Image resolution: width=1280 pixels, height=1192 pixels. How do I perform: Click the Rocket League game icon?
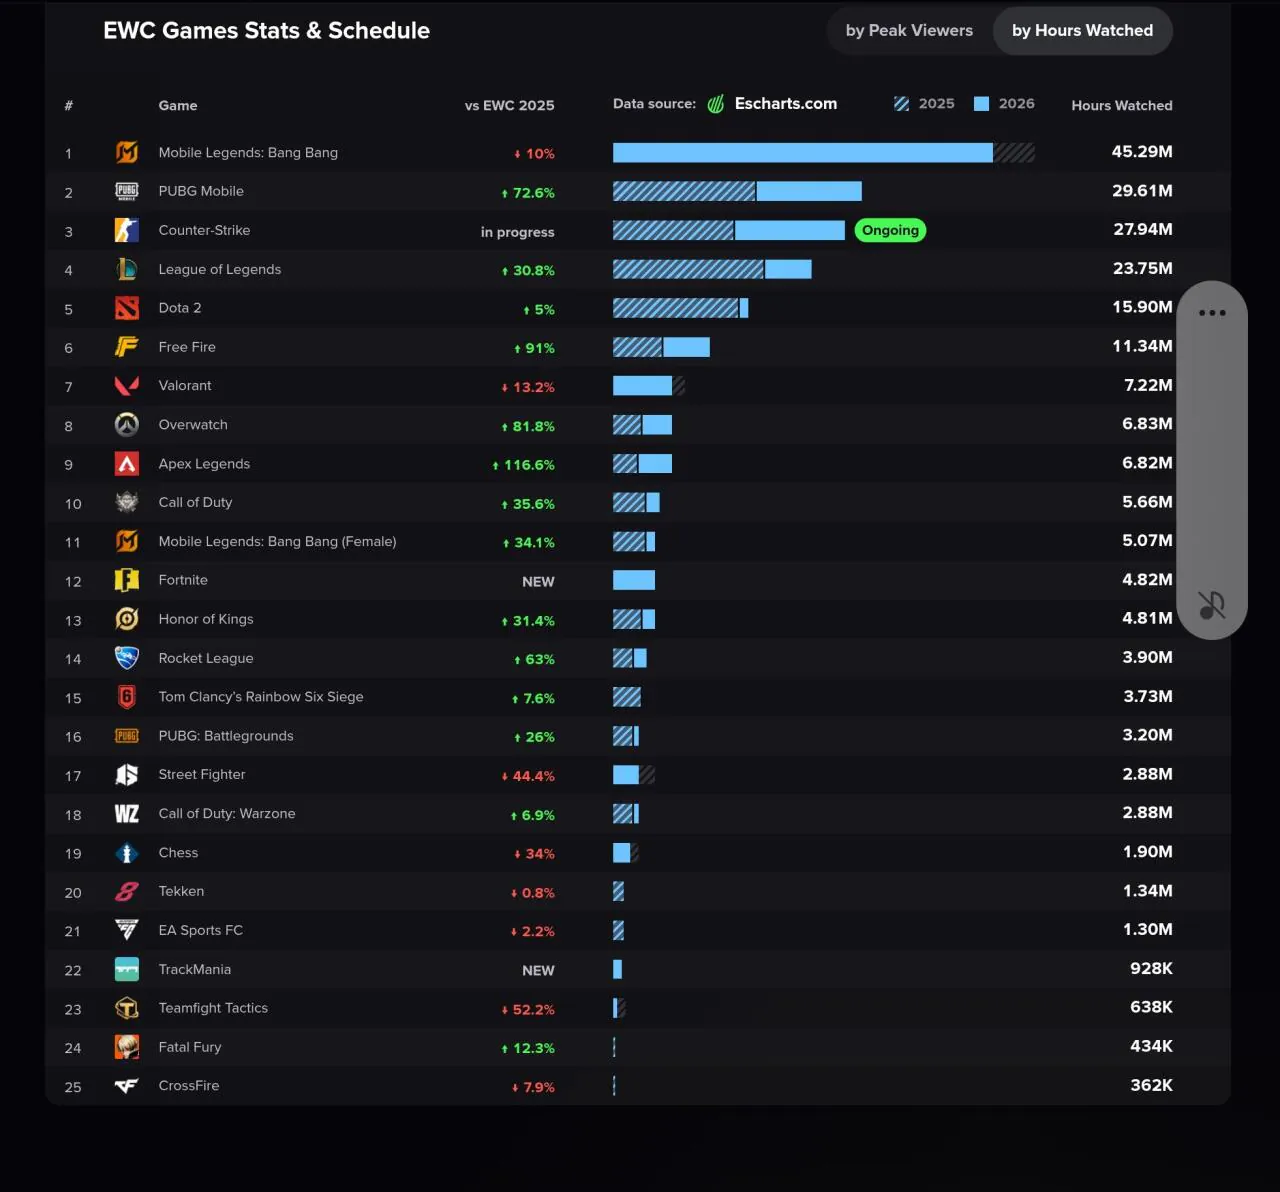click(x=127, y=658)
